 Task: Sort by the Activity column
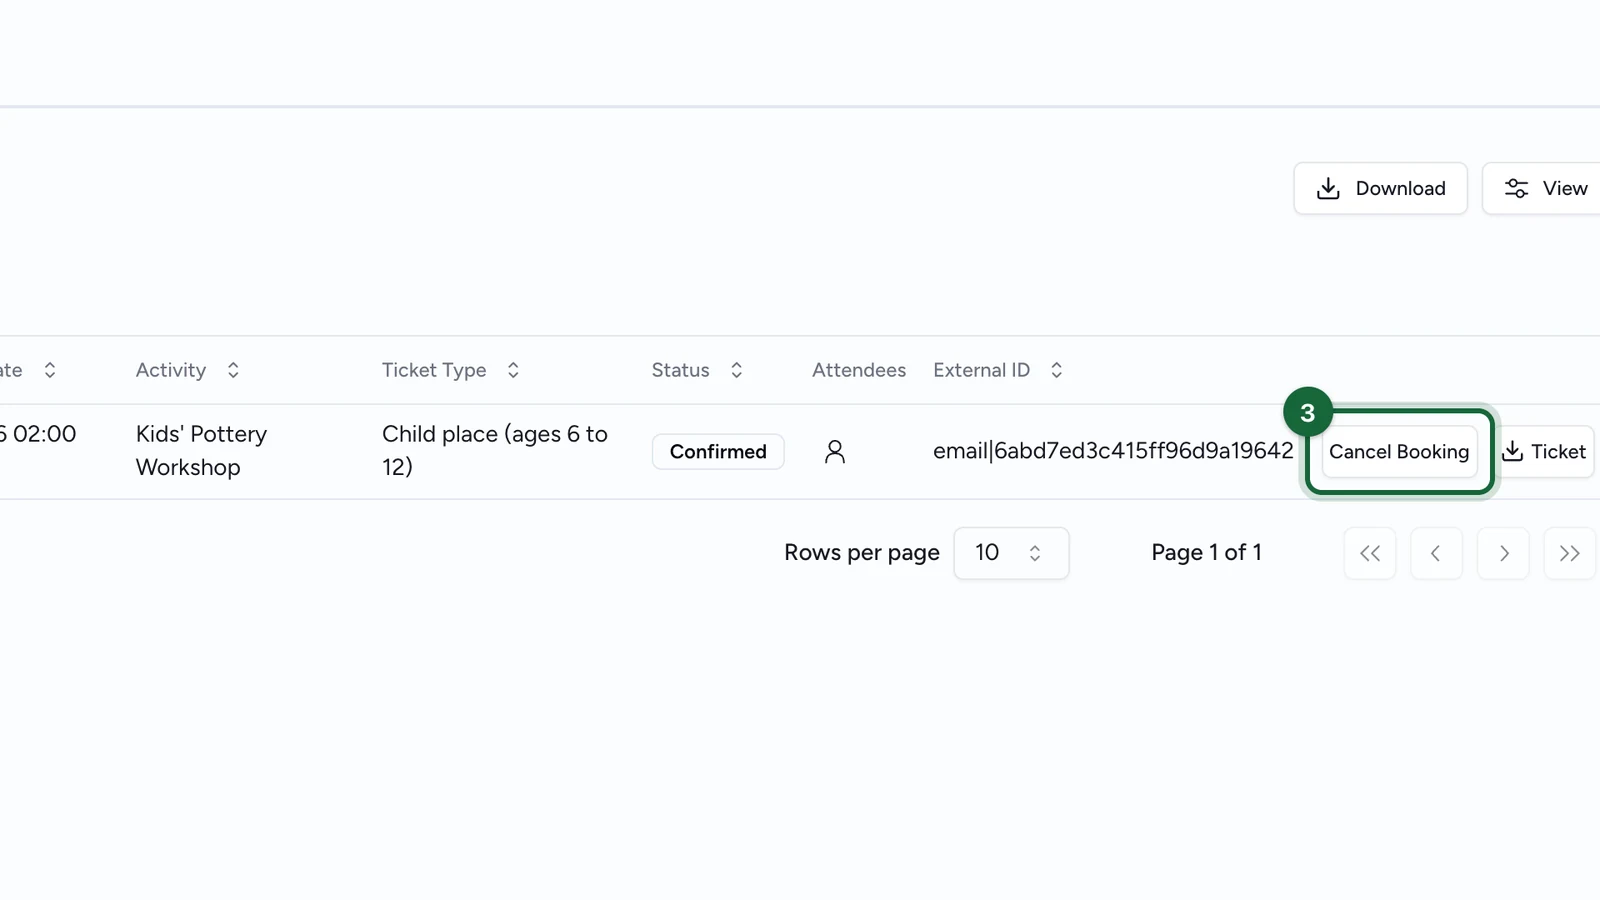188,370
